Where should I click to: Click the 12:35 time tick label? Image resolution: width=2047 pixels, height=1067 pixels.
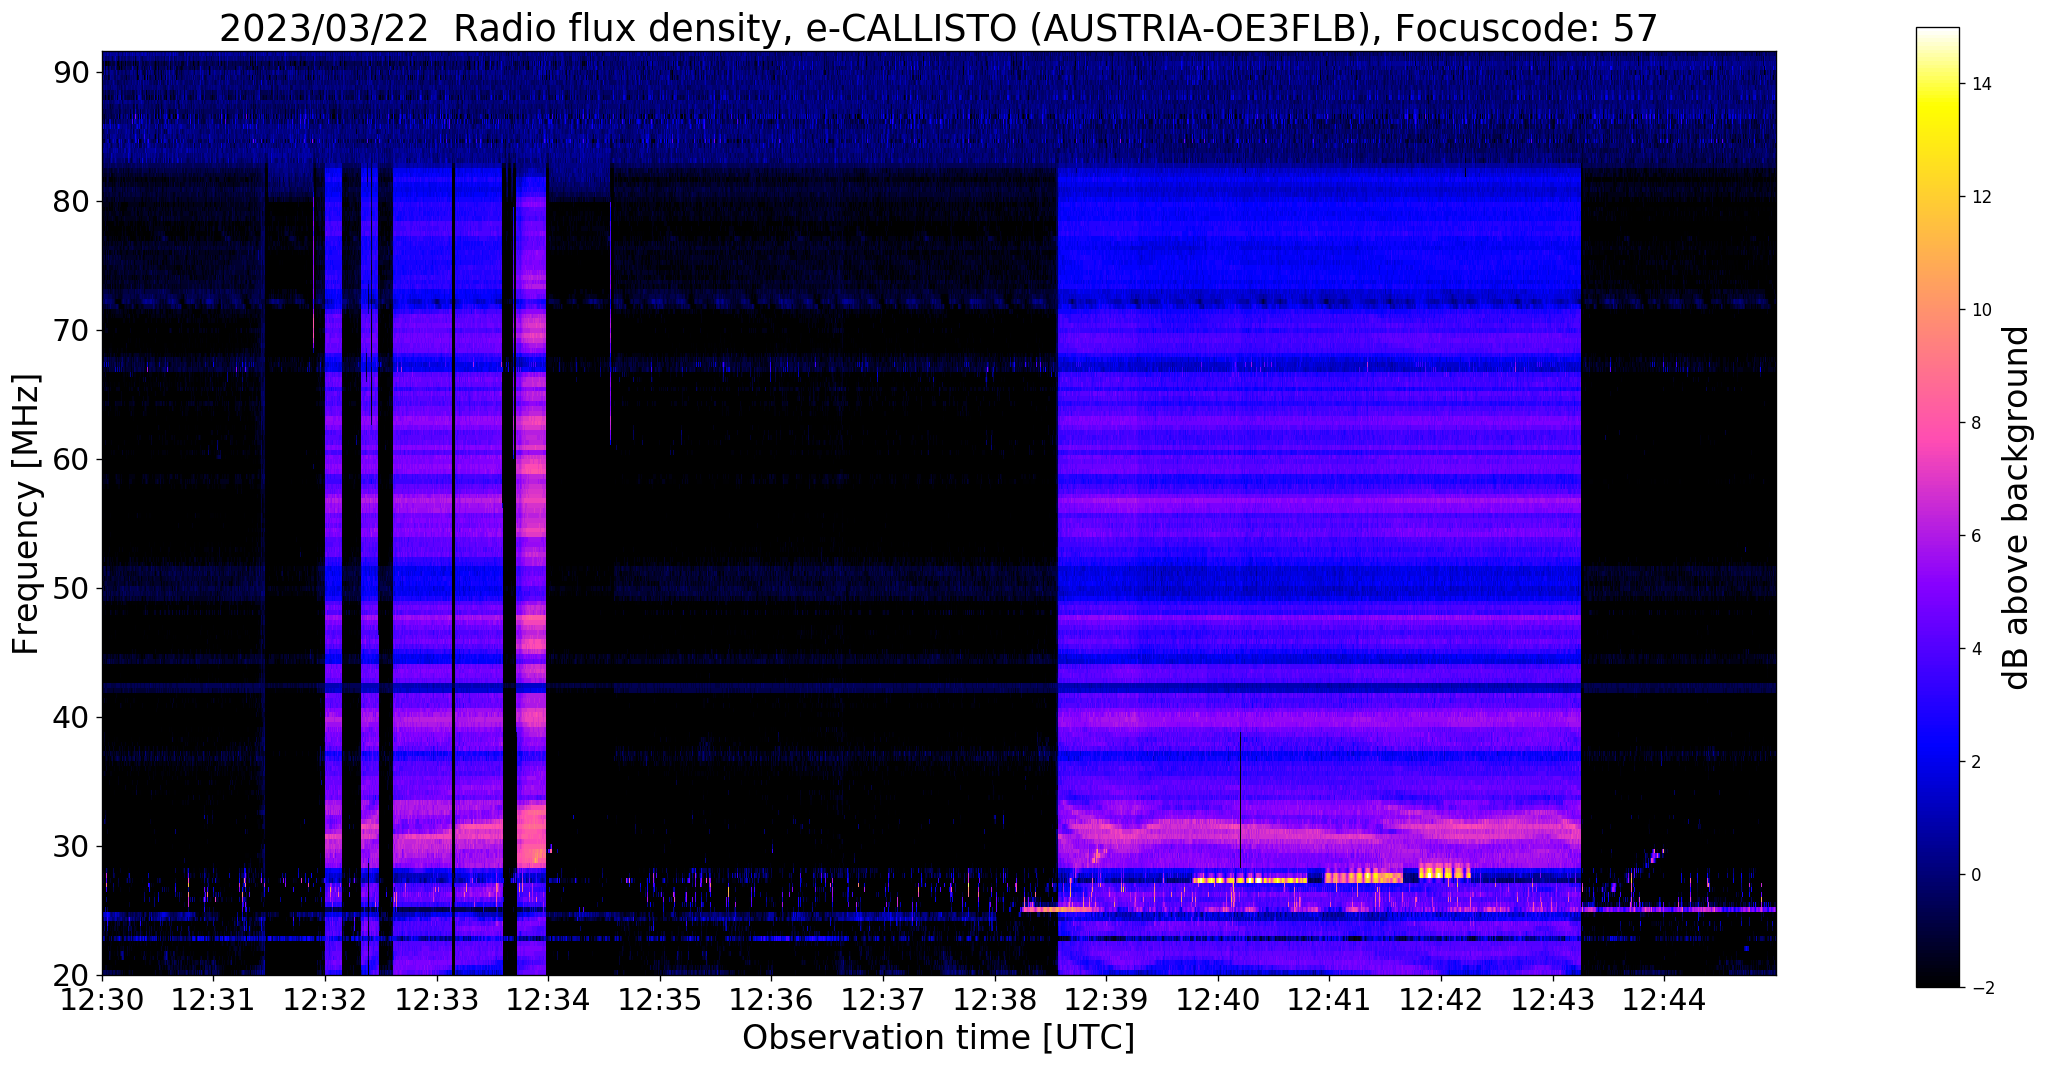pyautogui.click(x=659, y=999)
